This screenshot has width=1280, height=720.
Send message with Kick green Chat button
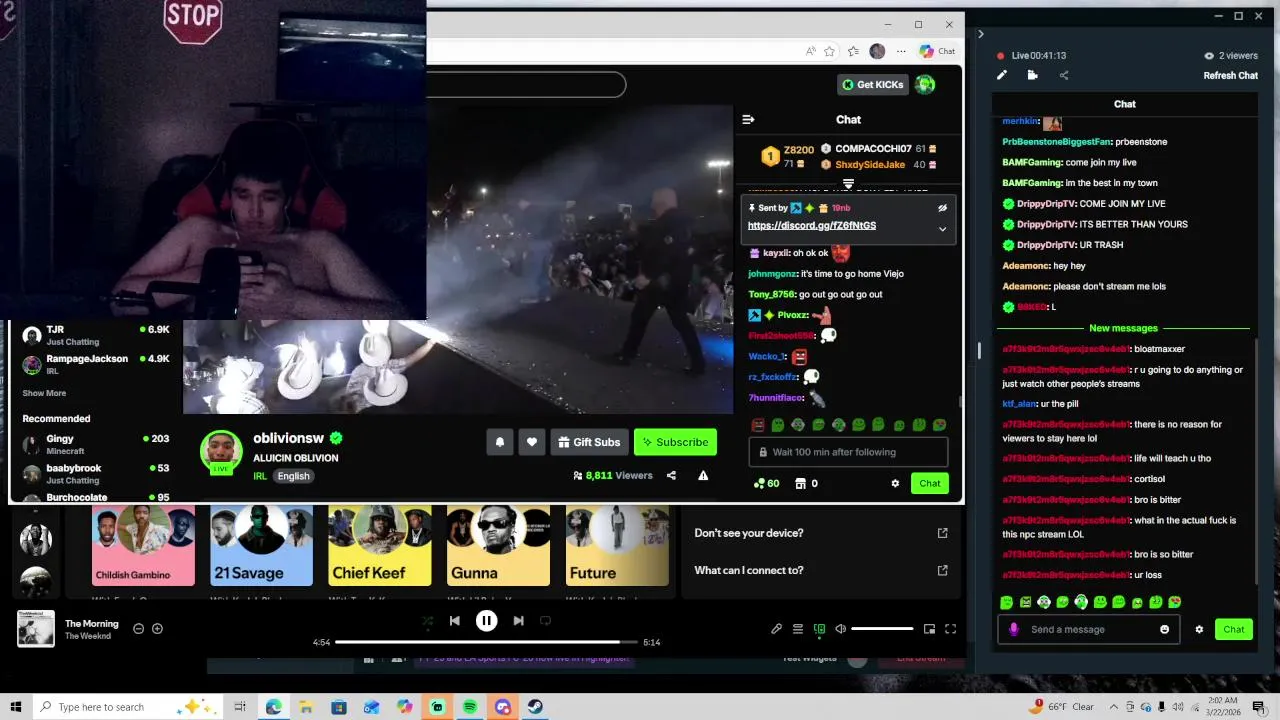pos(930,483)
